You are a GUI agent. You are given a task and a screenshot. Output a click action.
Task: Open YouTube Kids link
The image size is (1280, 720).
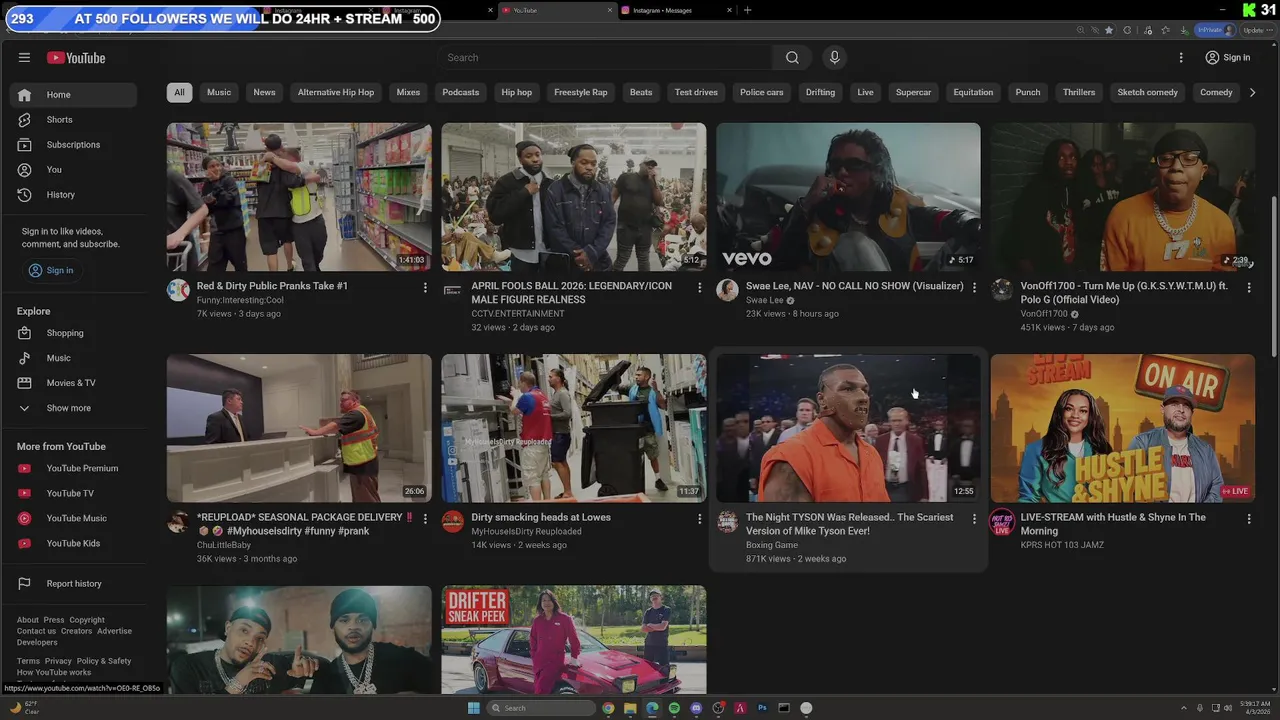coord(74,543)
